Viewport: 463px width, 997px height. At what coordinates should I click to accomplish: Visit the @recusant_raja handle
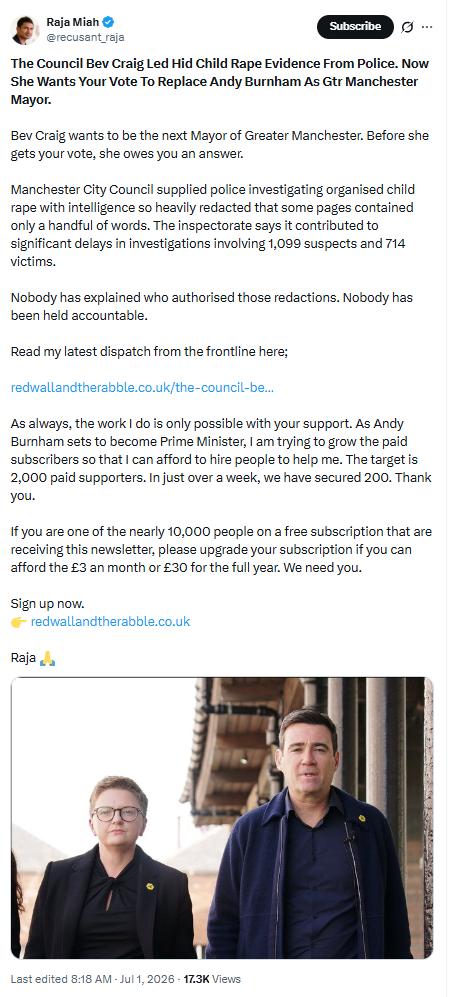point(85,37)
